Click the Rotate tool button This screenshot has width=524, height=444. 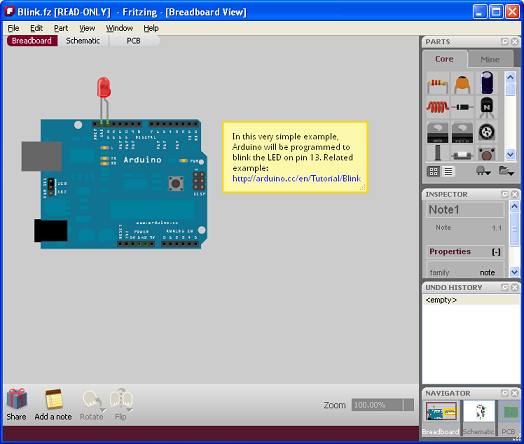pos(92,405)
